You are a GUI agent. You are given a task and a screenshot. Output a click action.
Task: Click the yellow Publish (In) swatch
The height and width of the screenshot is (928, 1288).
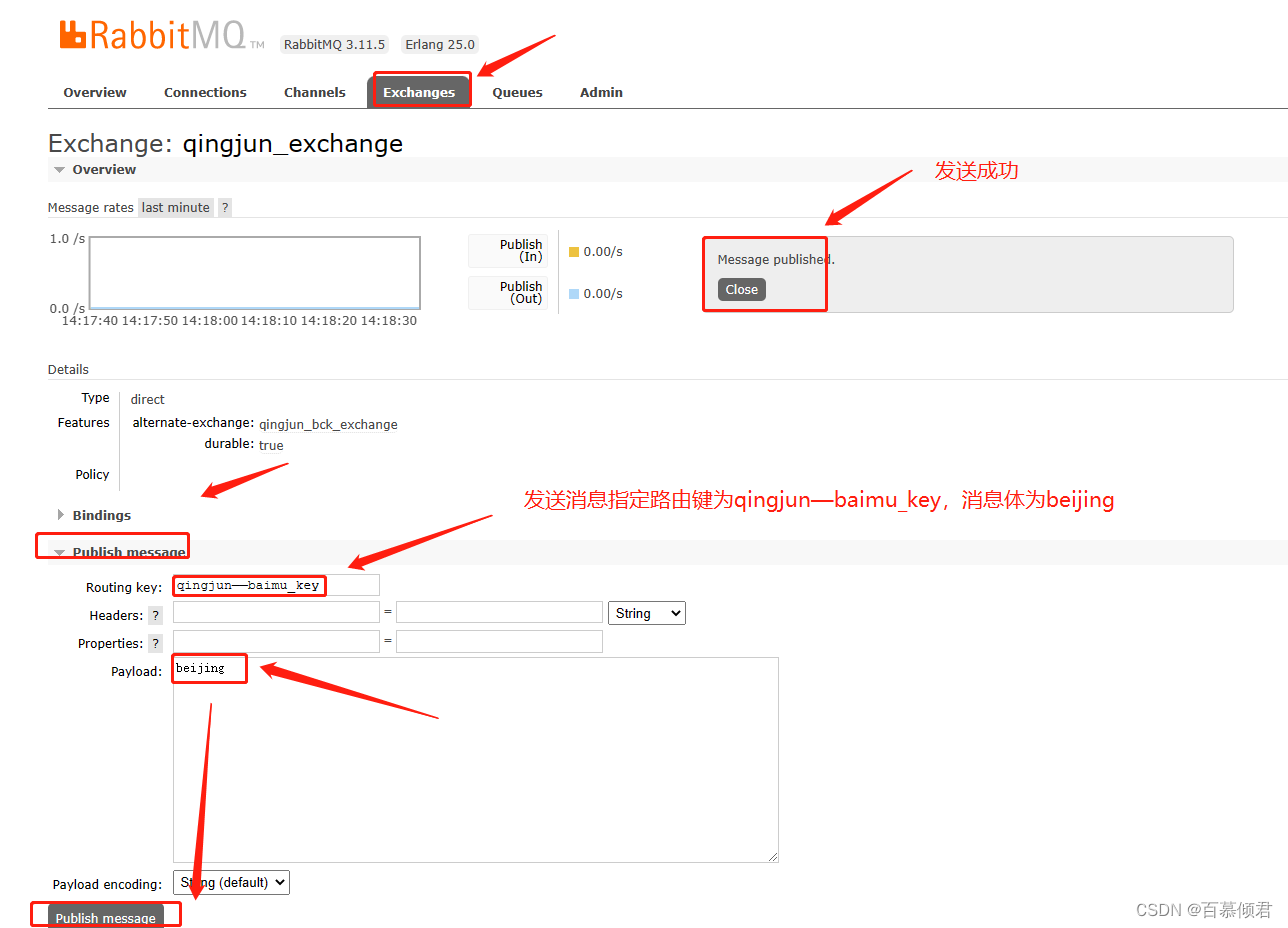pyautogui.click(x=574, y=252)
